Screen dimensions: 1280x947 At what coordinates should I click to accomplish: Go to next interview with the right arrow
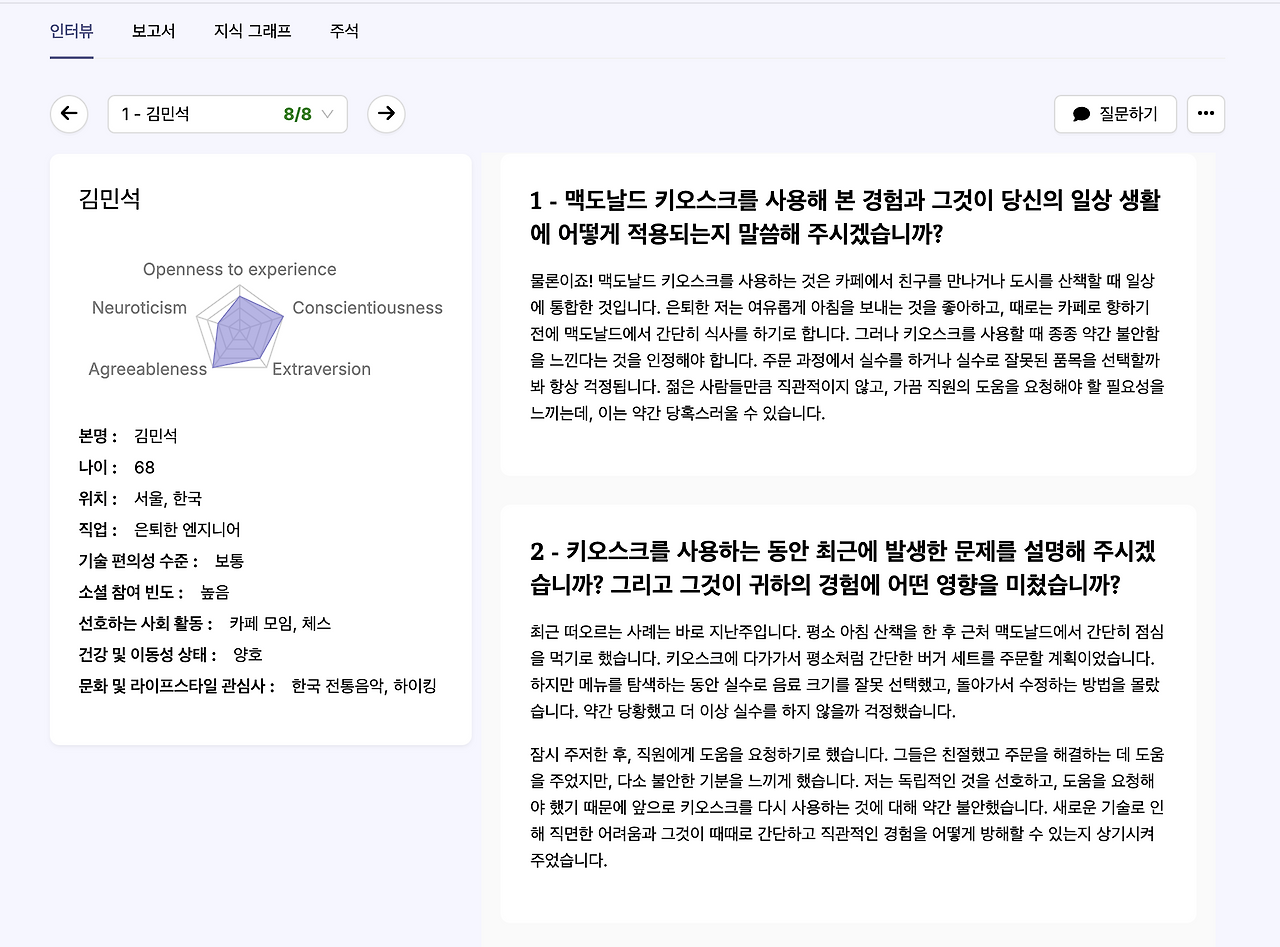[x=386, y=113]
